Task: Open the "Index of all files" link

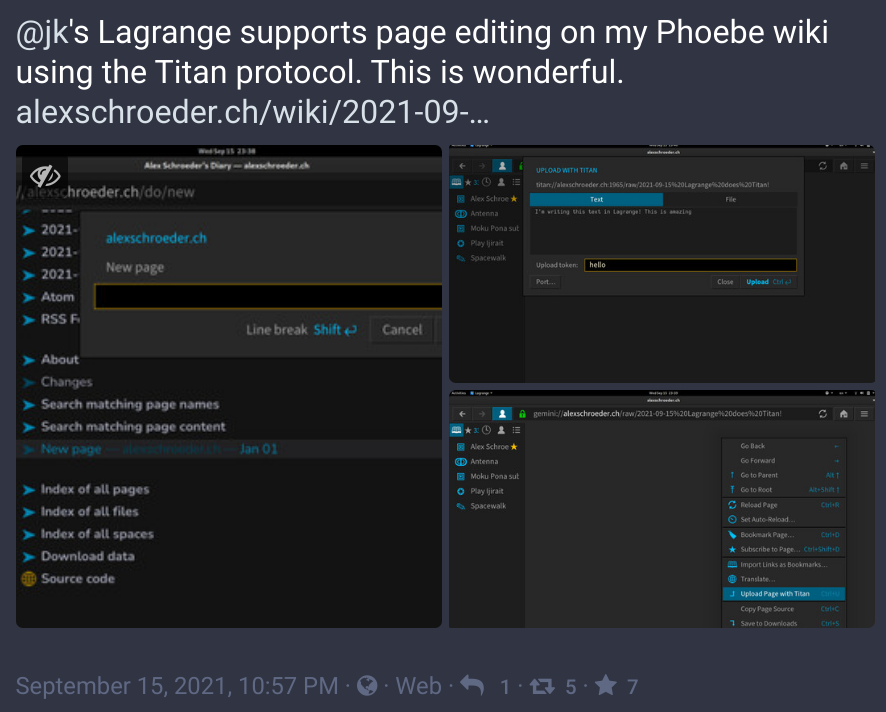Action: point(89,511)
